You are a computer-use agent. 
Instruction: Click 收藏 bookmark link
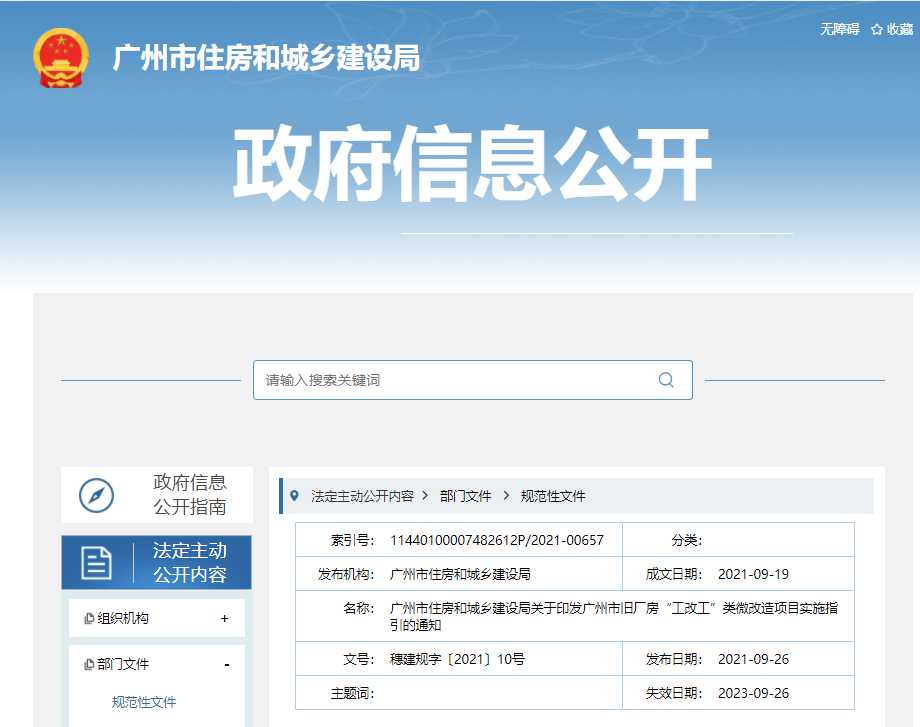[899, 29]
